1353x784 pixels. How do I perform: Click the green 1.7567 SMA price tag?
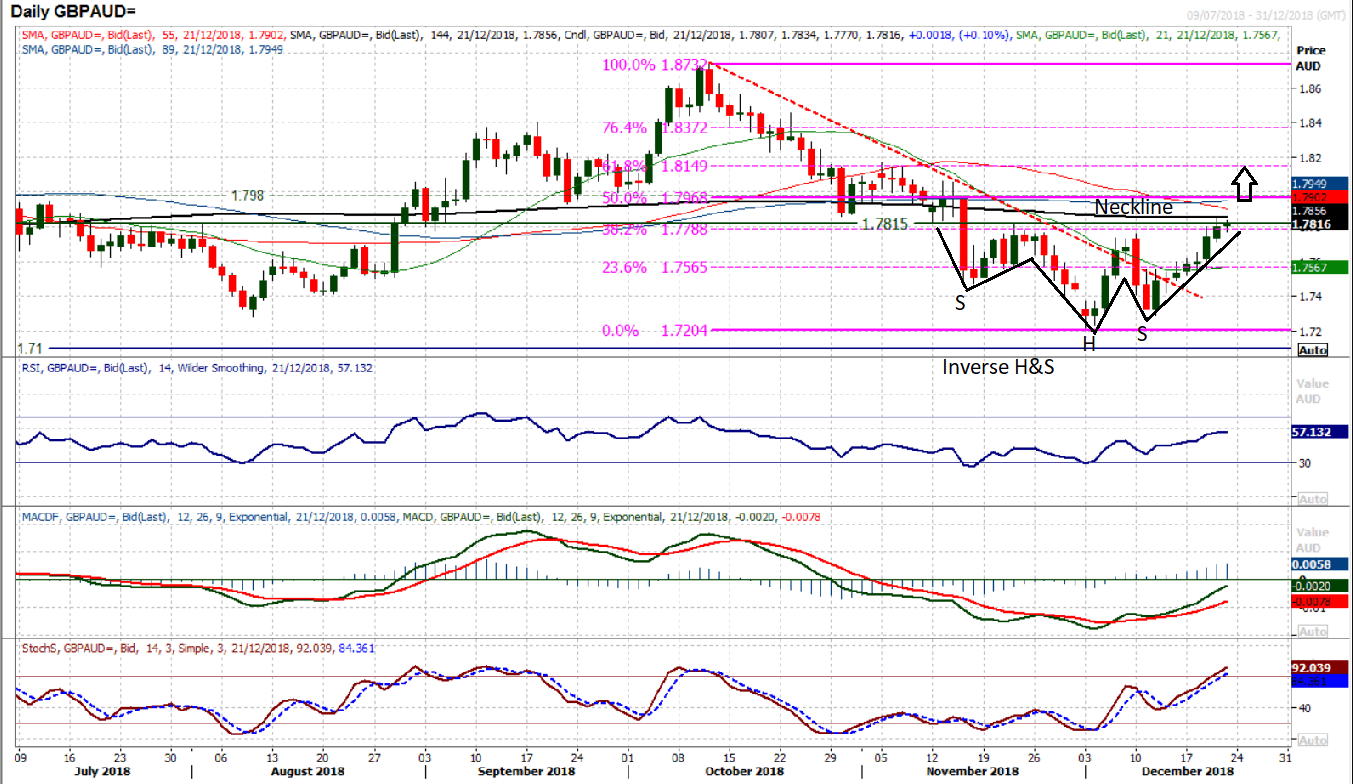1320,267
